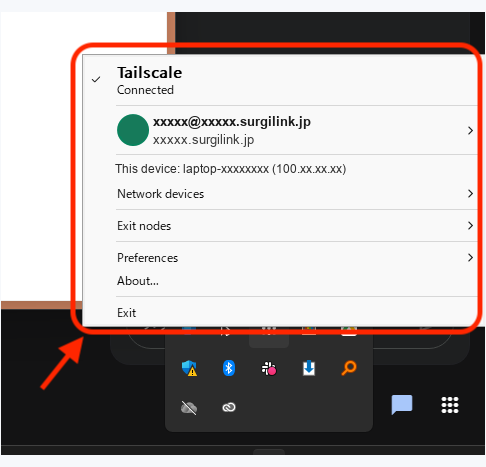Expand the account submenu chevron
The image size is (486, 467).
[470, 130]
